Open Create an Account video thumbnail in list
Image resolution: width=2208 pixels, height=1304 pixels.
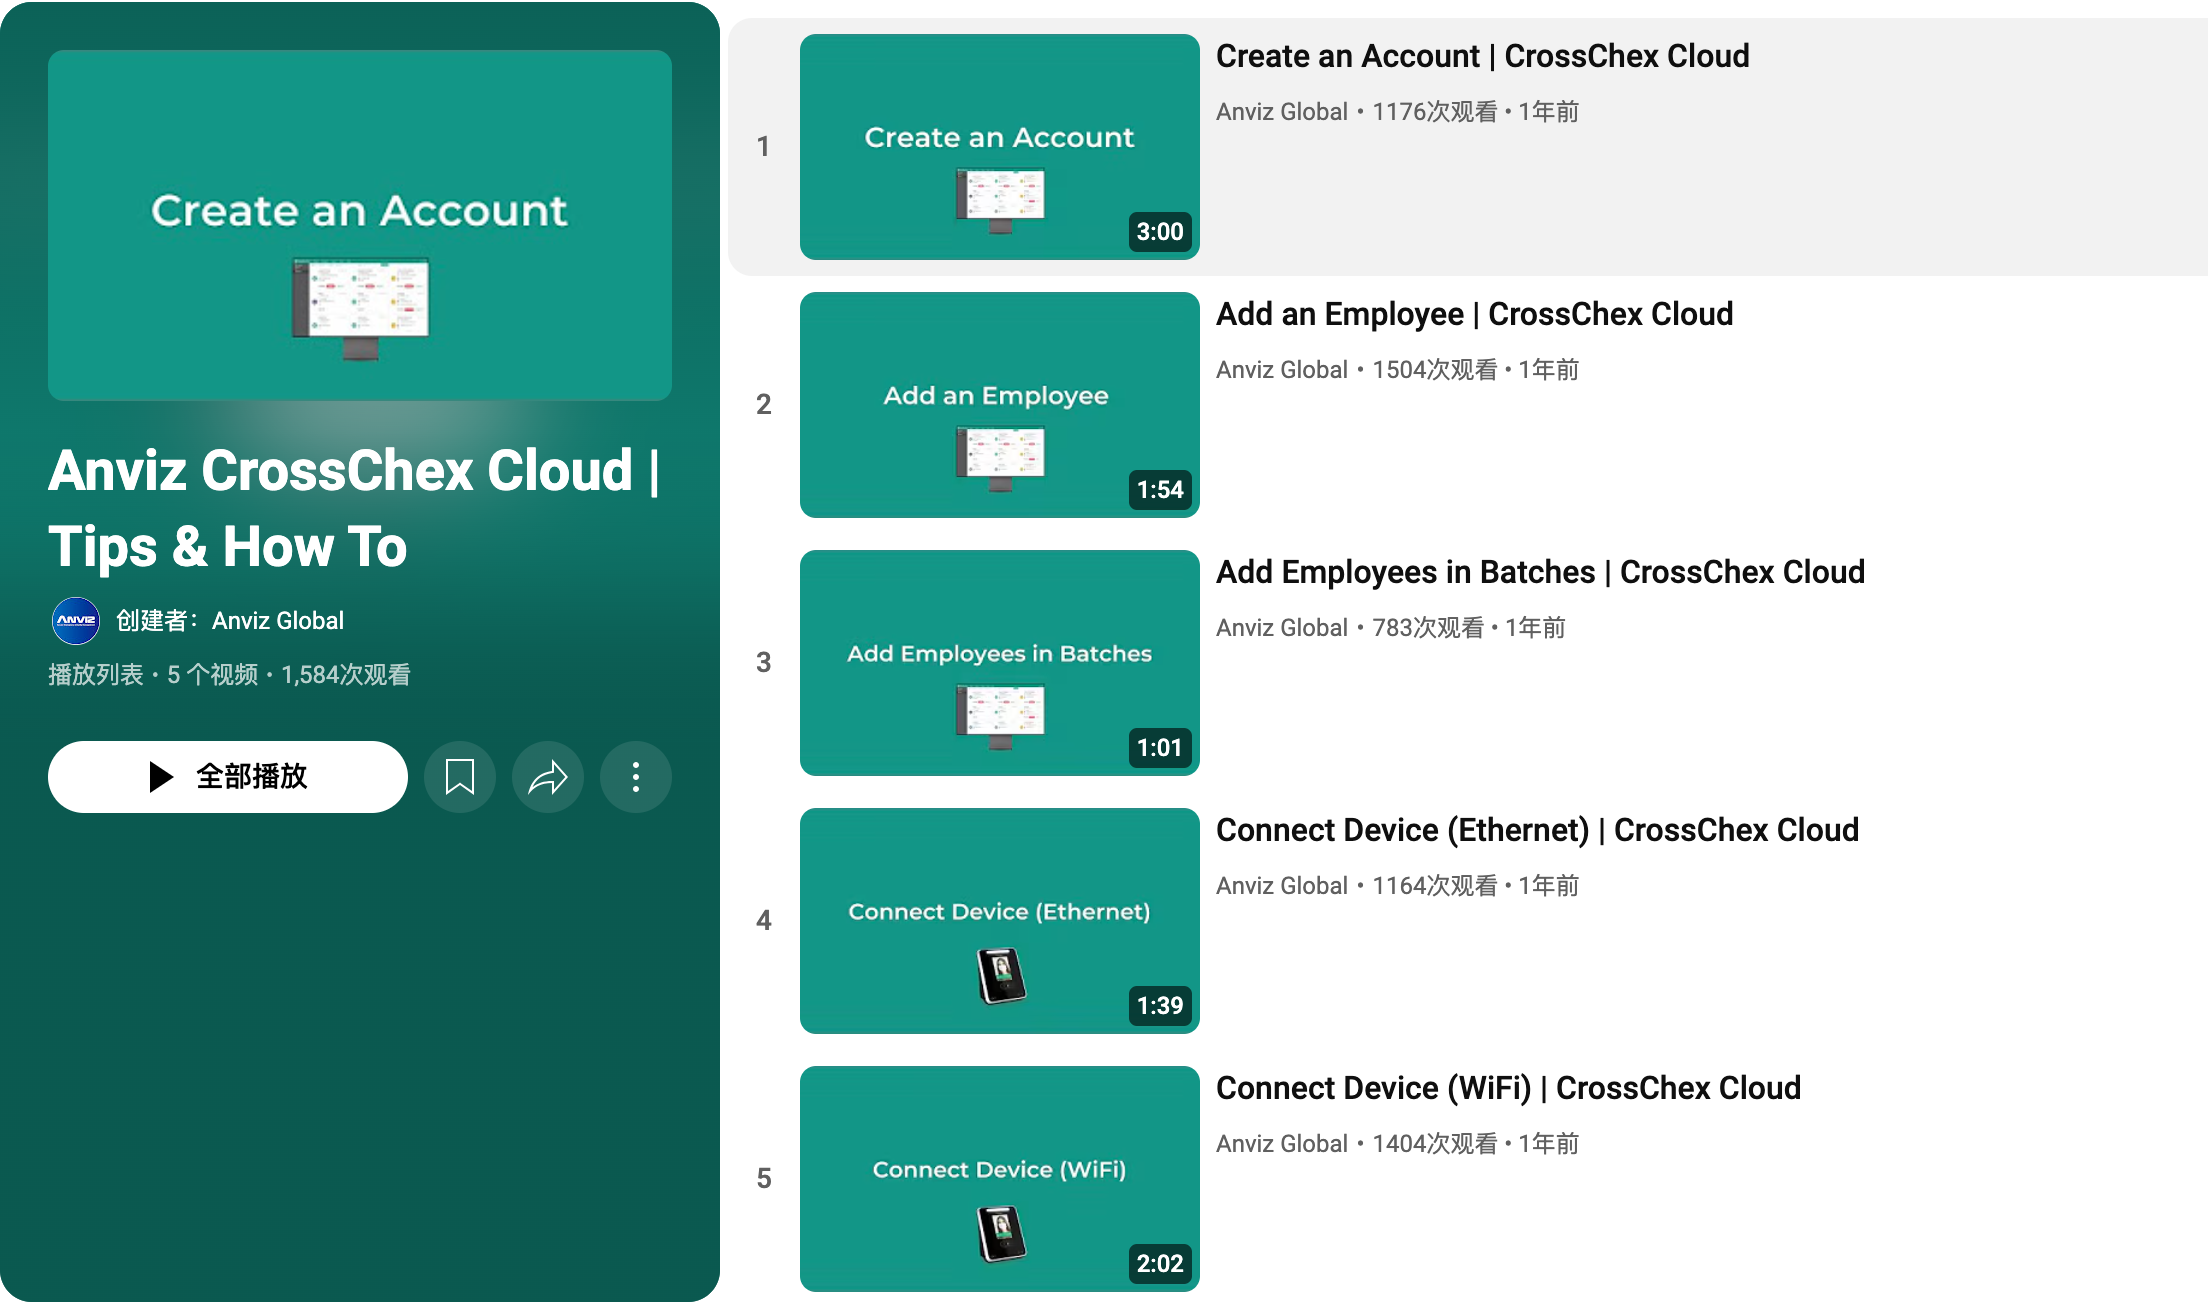coord(1000,147)
